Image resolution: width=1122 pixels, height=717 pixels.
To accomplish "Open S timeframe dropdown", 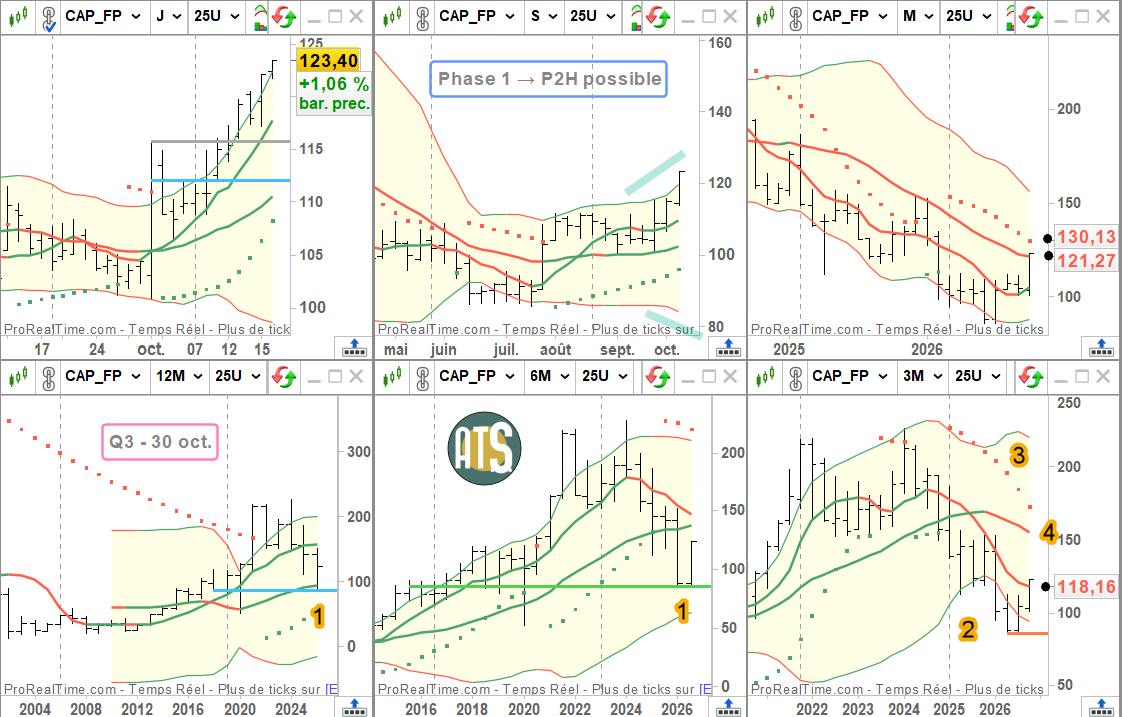I will pos(544,16).
